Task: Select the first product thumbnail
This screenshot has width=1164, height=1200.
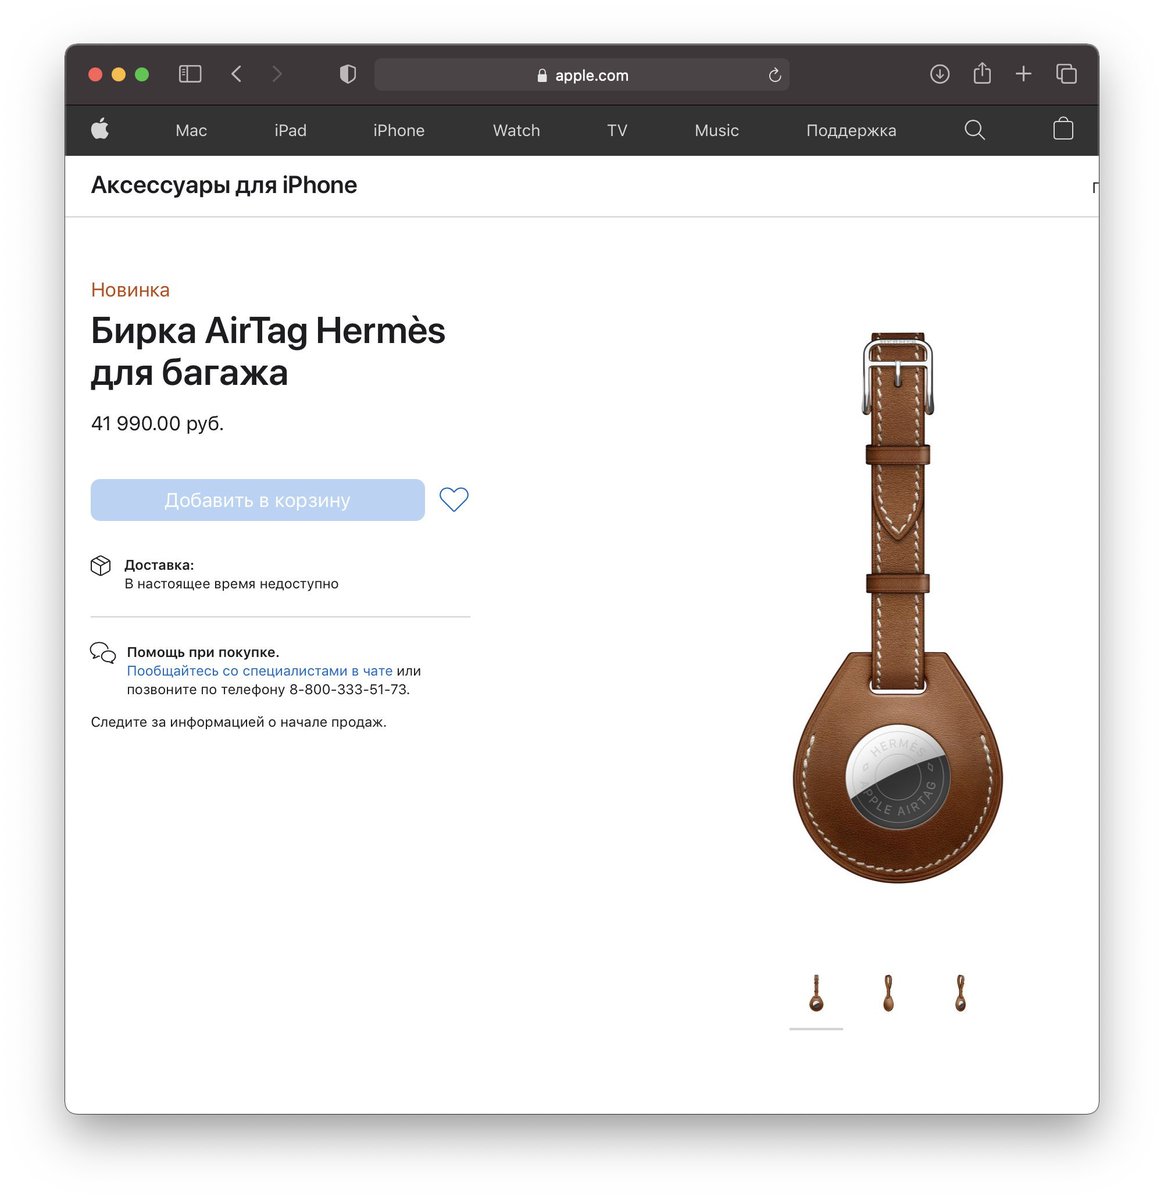Action: coord(816,993)
